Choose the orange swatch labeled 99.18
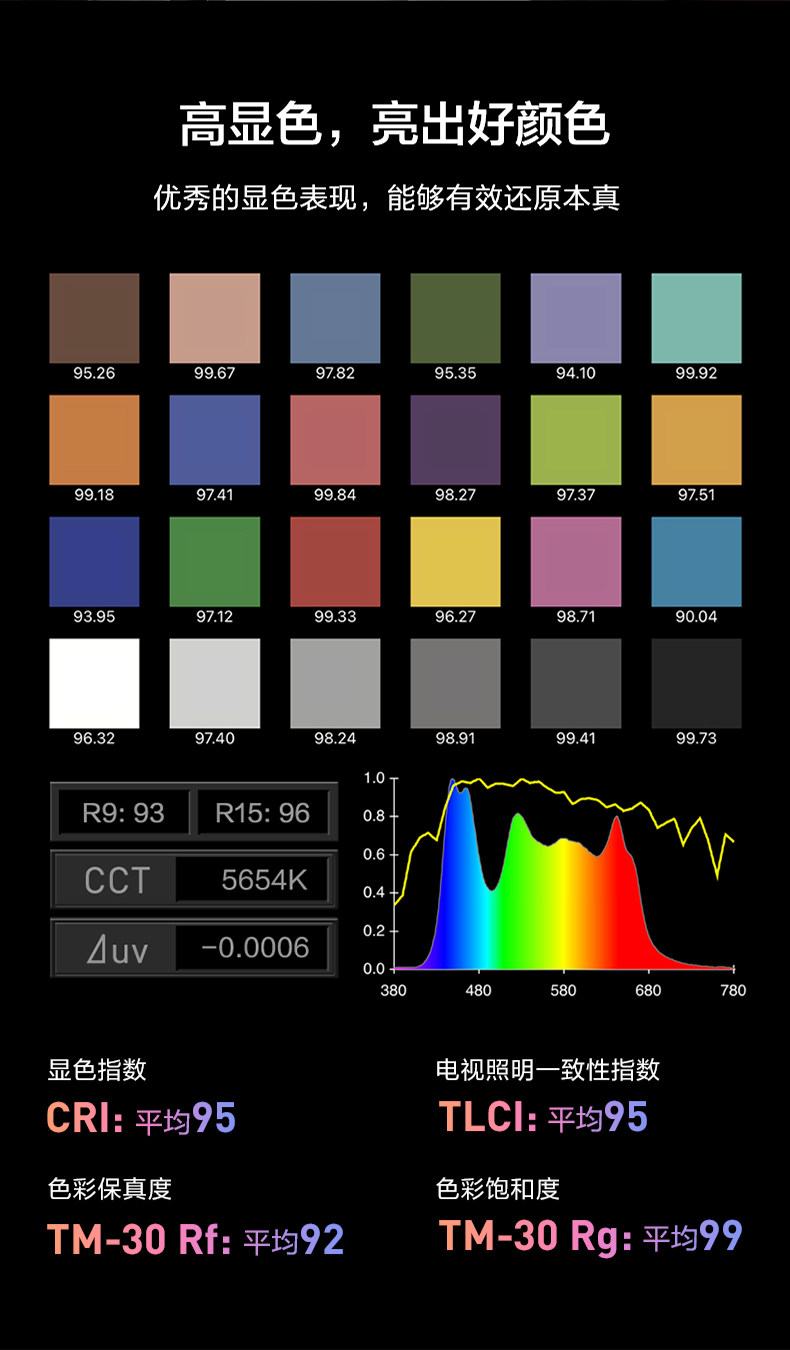This screenshot has height=1350, width=790. (94, 440)
